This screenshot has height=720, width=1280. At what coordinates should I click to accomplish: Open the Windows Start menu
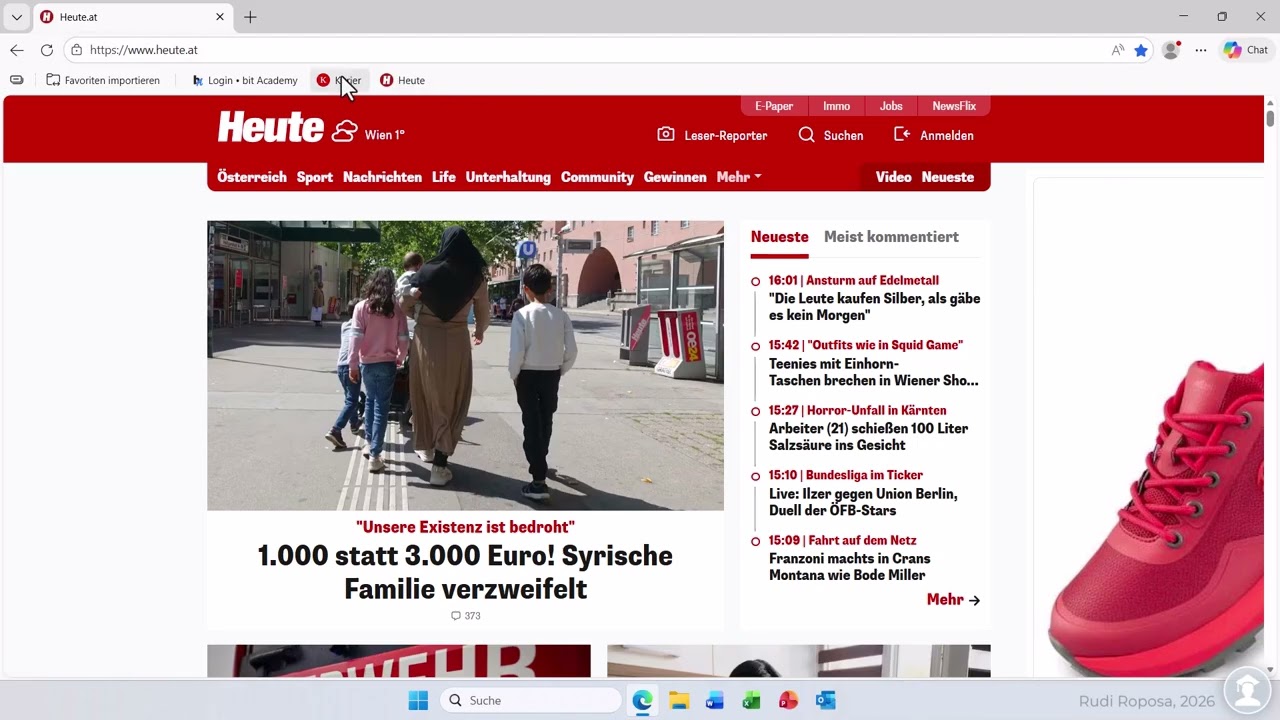[x=418, y=700]
